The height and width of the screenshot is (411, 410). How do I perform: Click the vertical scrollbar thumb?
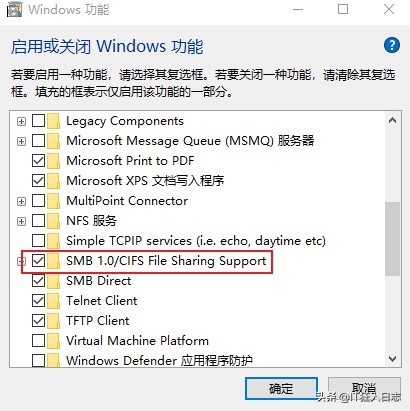click(392, 239)
